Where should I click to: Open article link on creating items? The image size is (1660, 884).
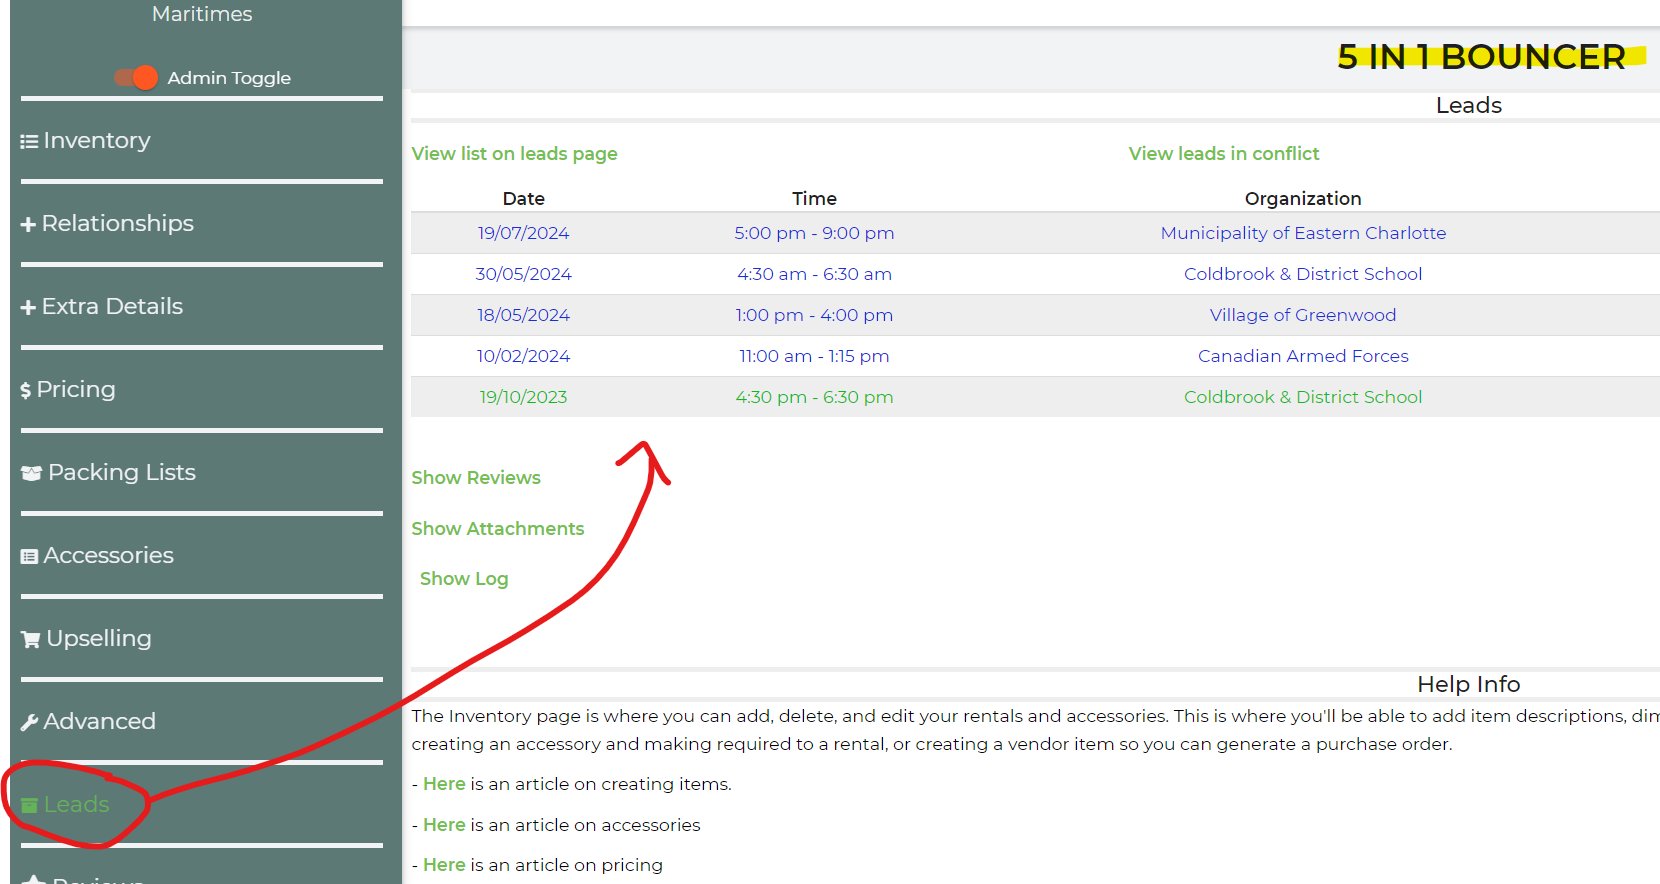pyautogui.click(x=444, y=784)
